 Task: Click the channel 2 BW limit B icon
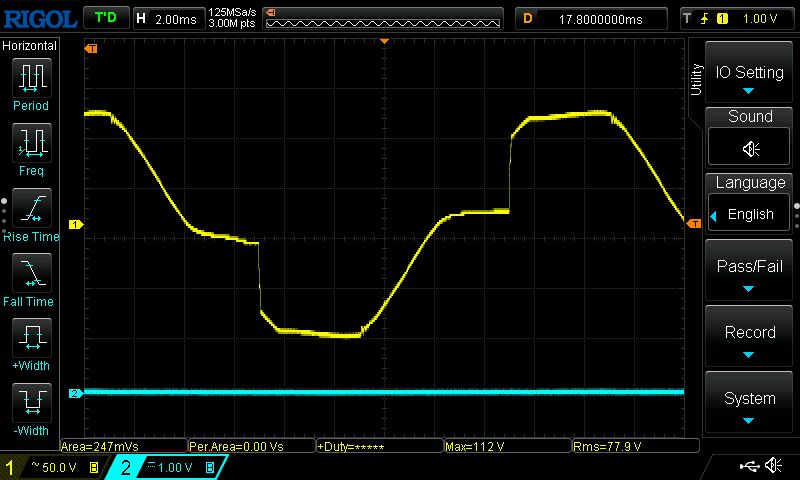tap(210, 467)
